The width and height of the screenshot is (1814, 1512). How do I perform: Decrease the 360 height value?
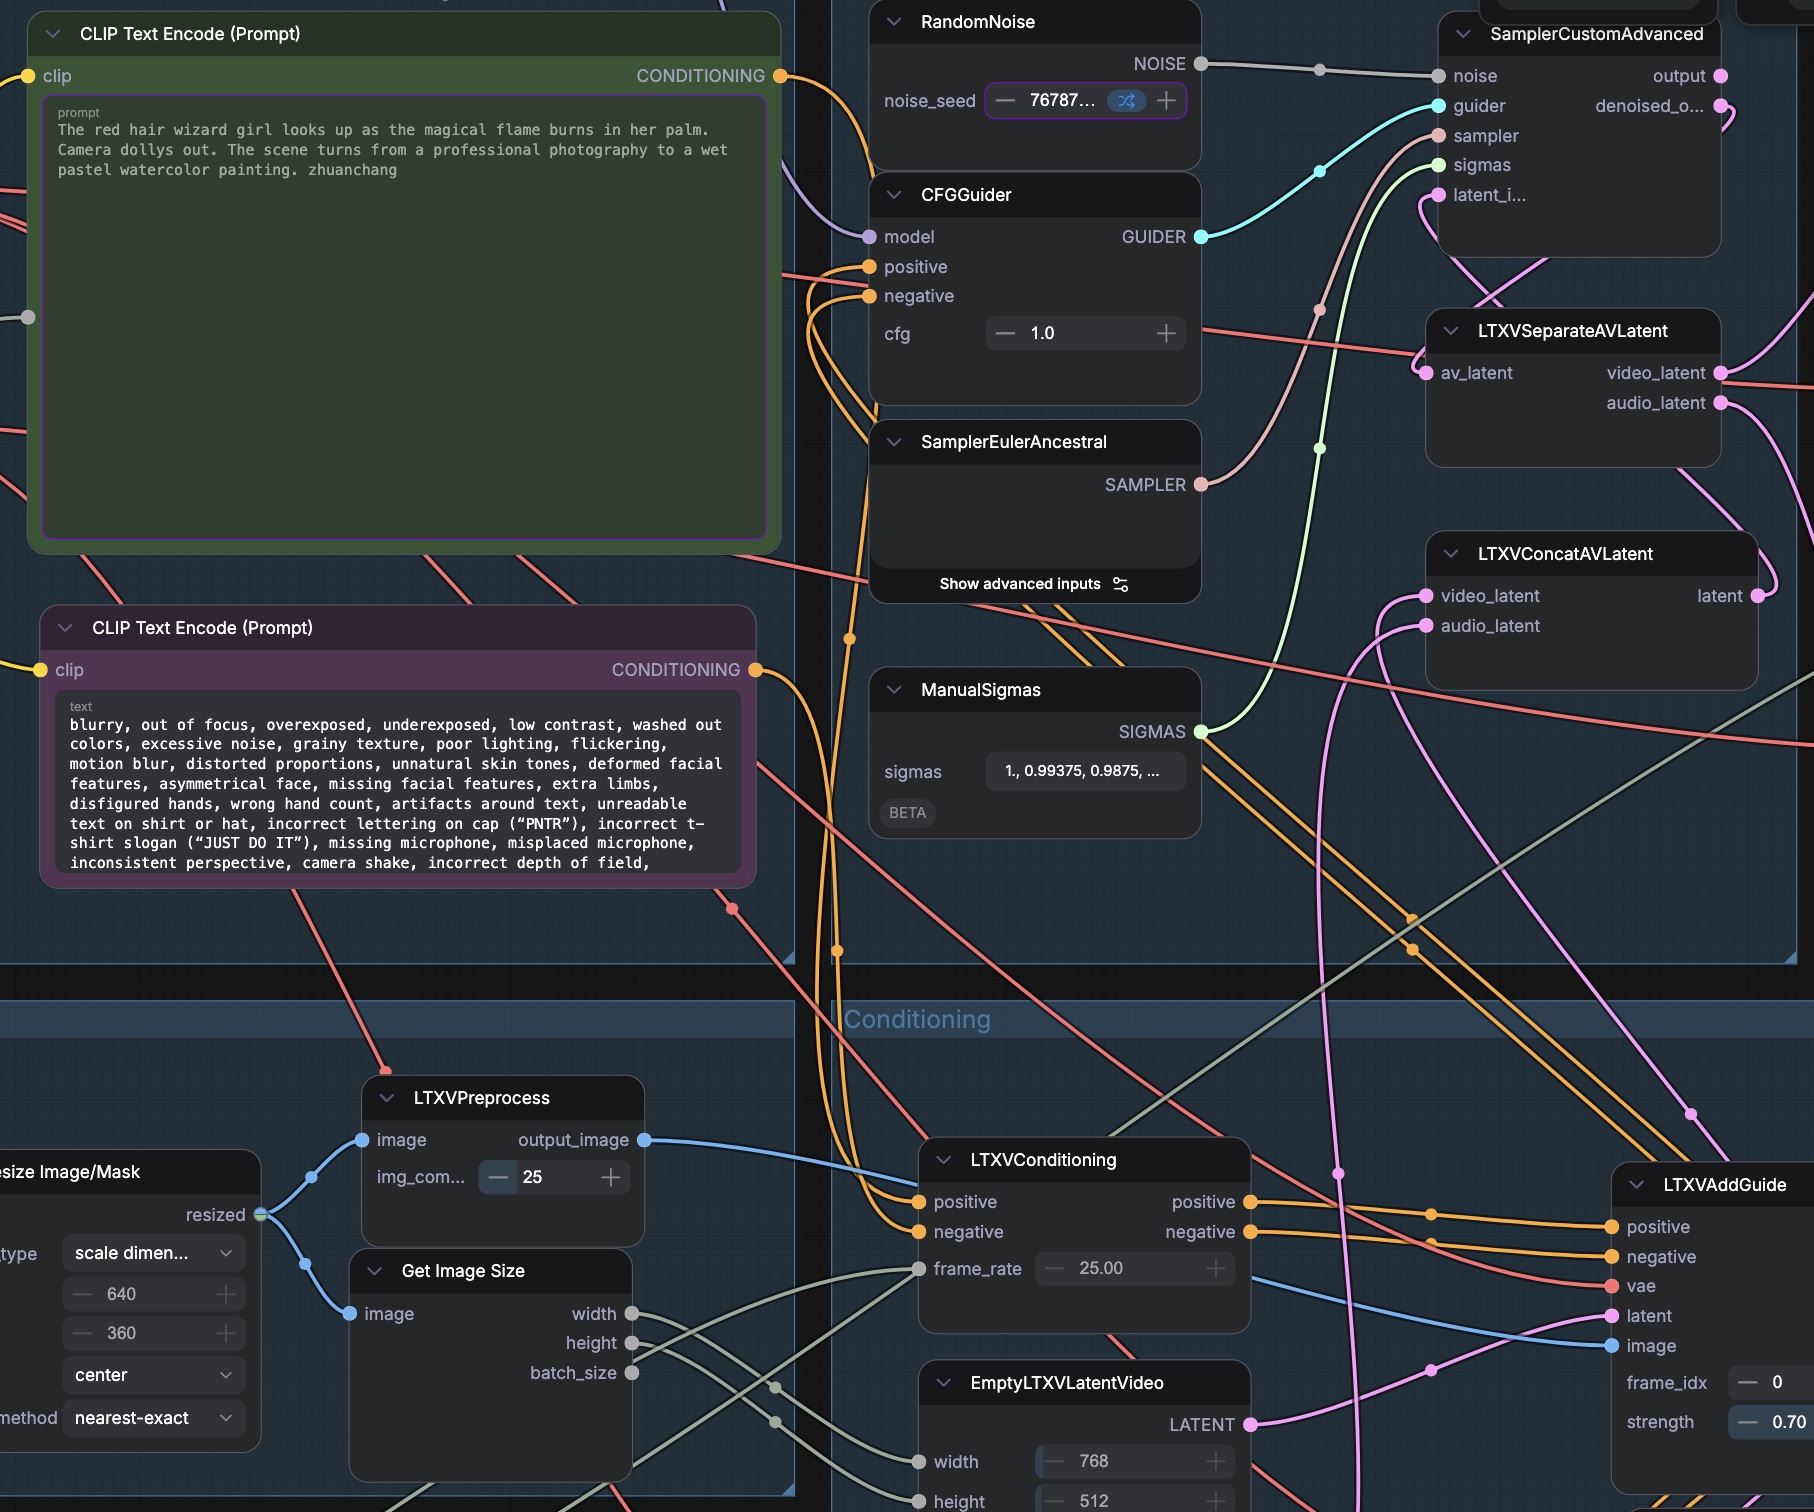(x=83, y=1333)
